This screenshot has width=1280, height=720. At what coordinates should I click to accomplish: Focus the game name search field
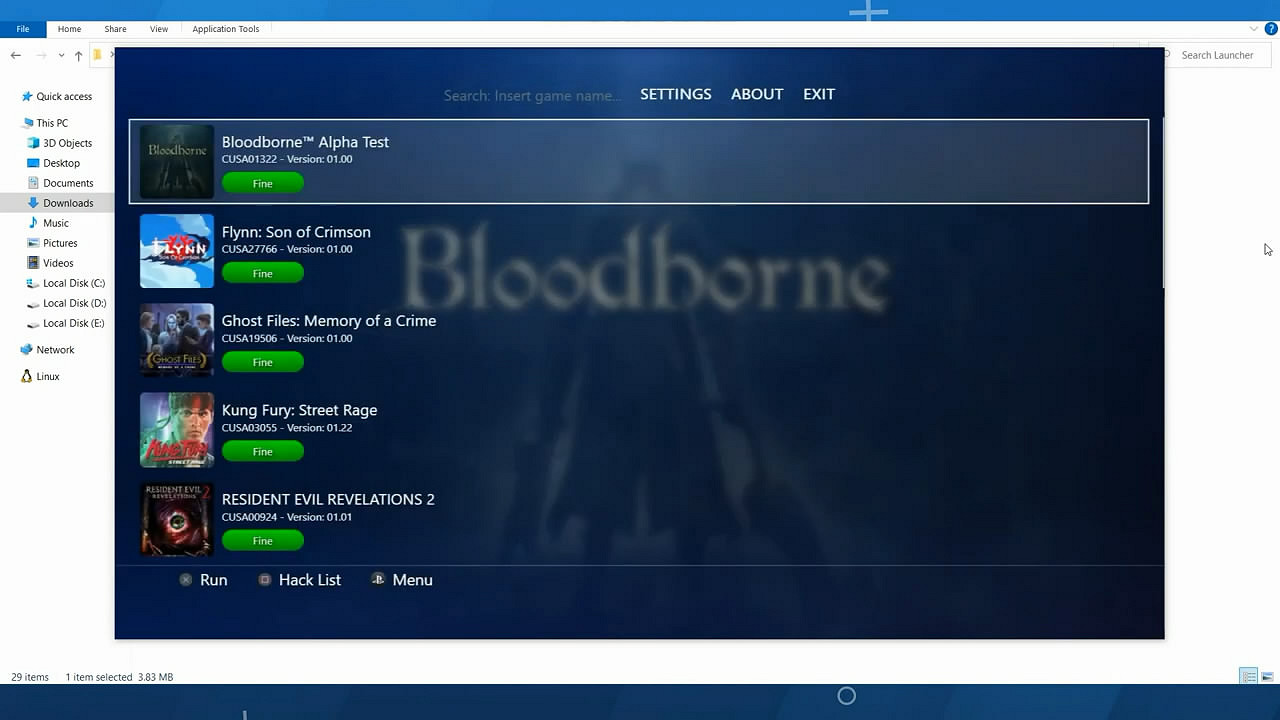(x=532, y=96)
